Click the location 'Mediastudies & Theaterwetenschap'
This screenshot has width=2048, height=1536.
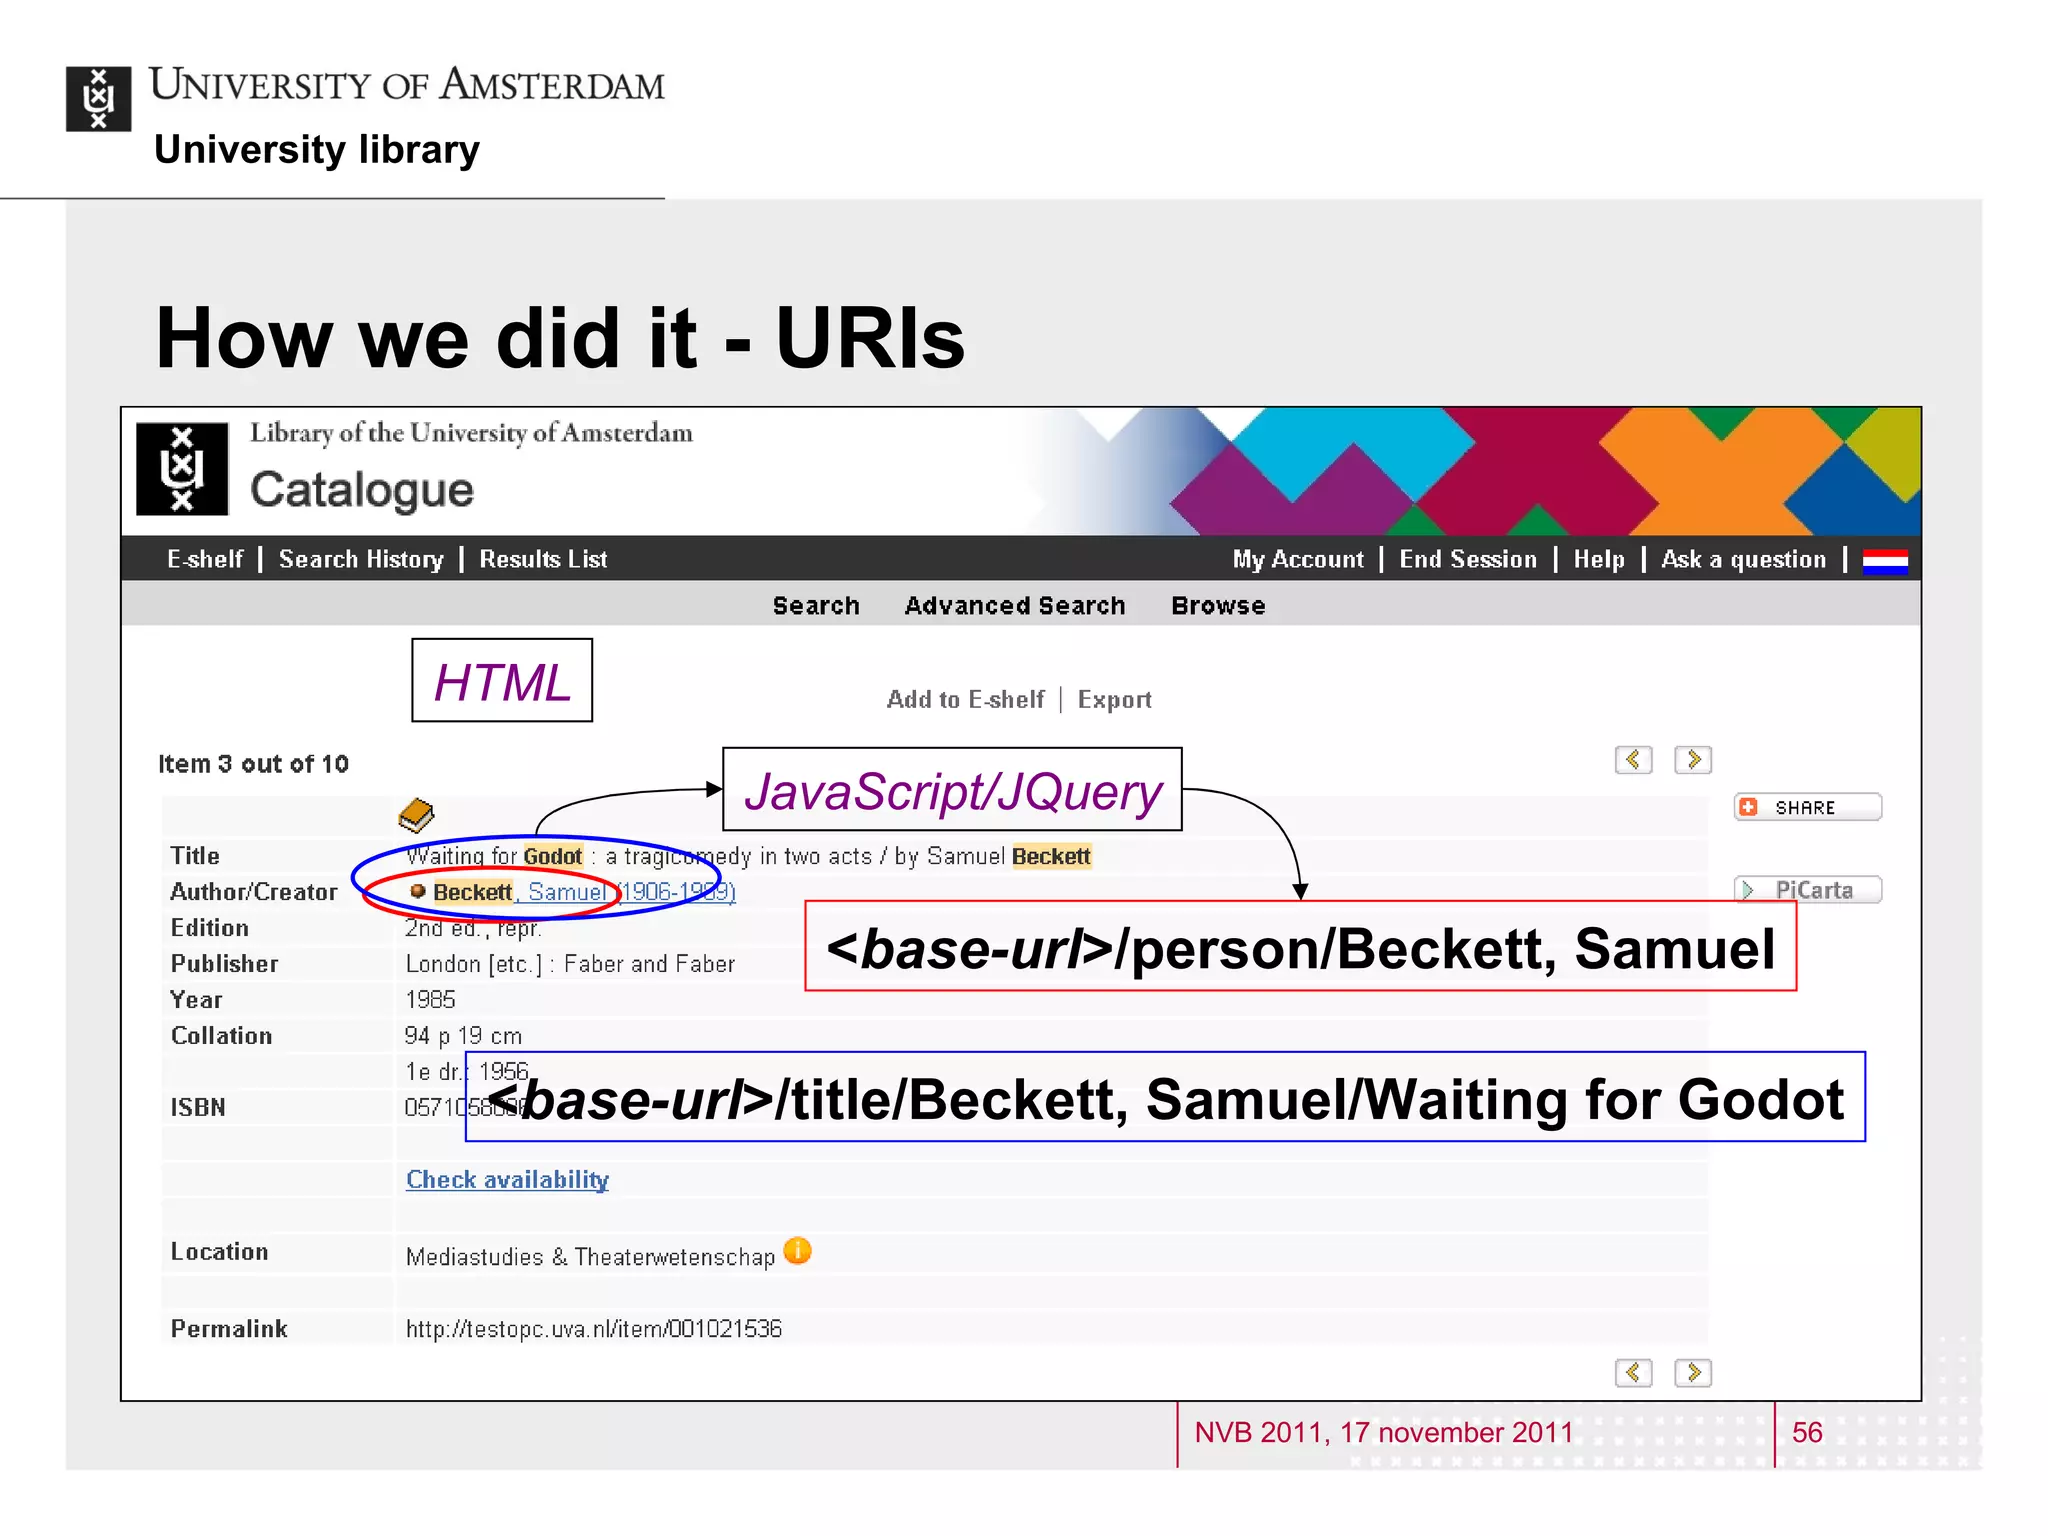(590, 1257)
